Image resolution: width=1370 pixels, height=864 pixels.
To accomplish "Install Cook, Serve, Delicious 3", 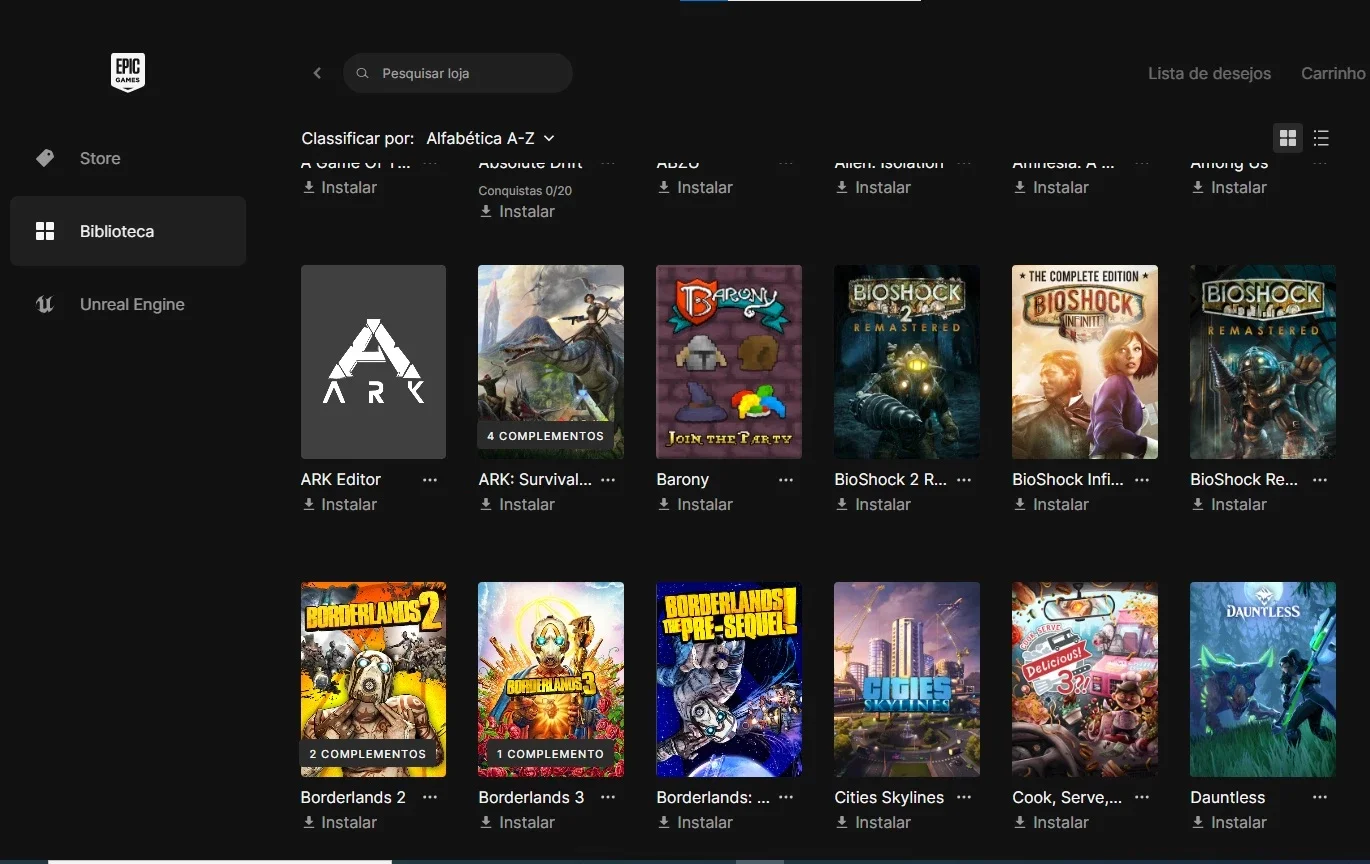I will pyautogui.click(x=1051, y=822).
